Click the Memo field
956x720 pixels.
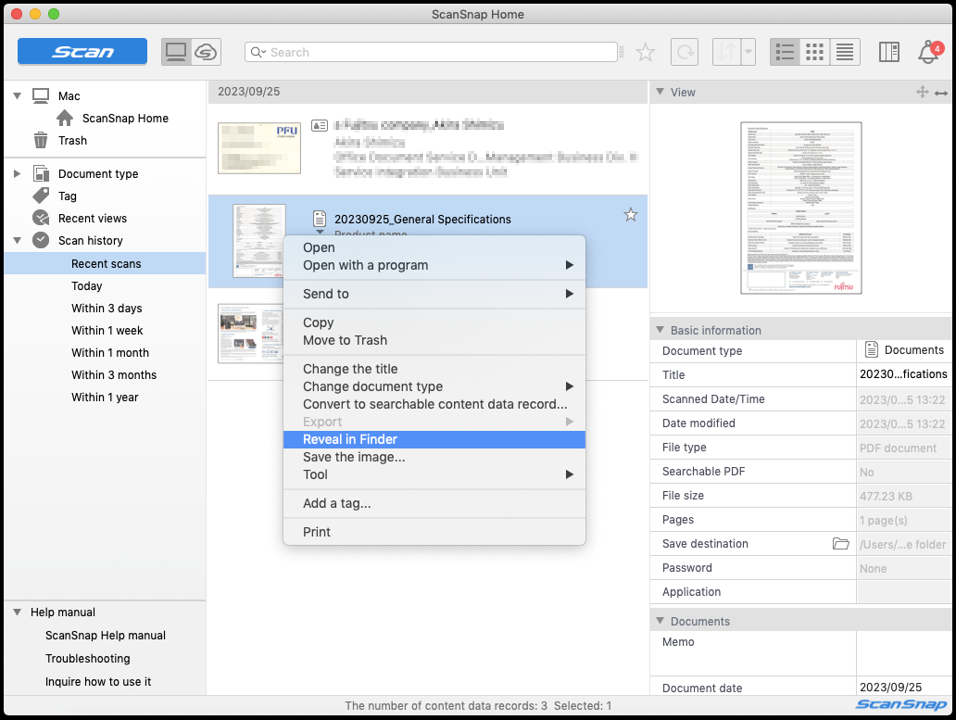point(903,653)
